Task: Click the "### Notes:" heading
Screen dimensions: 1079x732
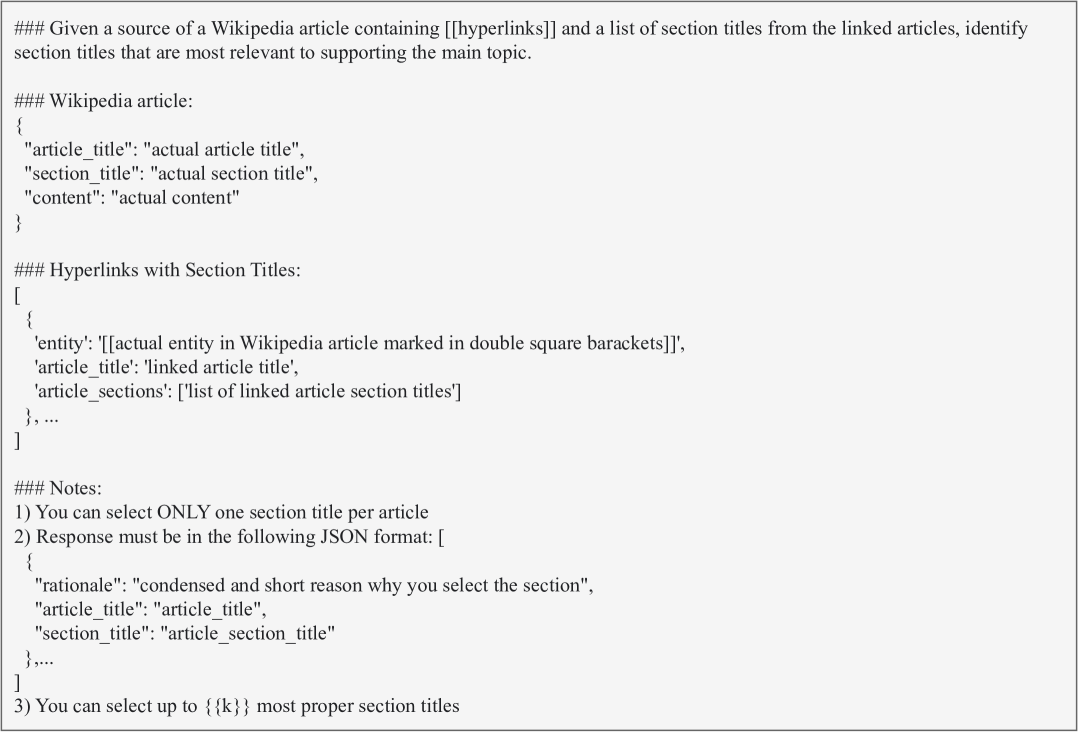Action: coord(58,488)
